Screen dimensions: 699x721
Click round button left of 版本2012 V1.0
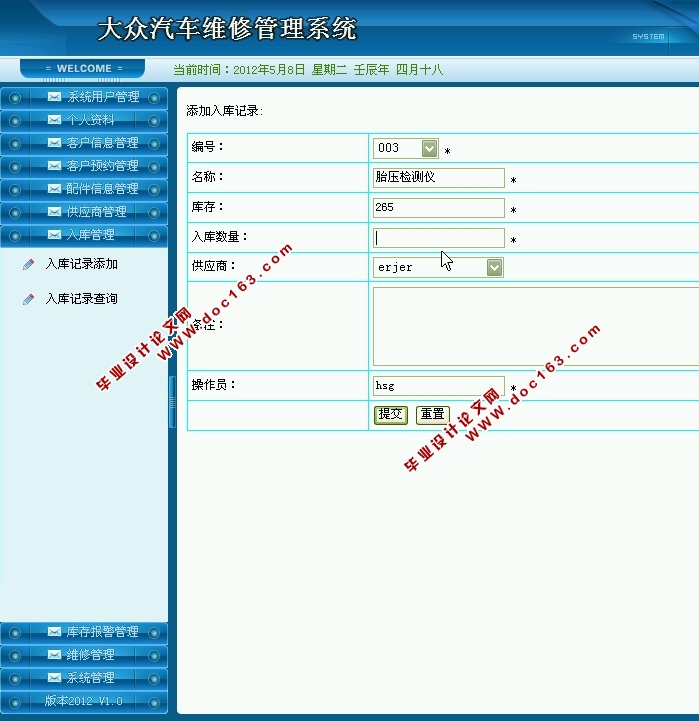(x=15, y=702)
